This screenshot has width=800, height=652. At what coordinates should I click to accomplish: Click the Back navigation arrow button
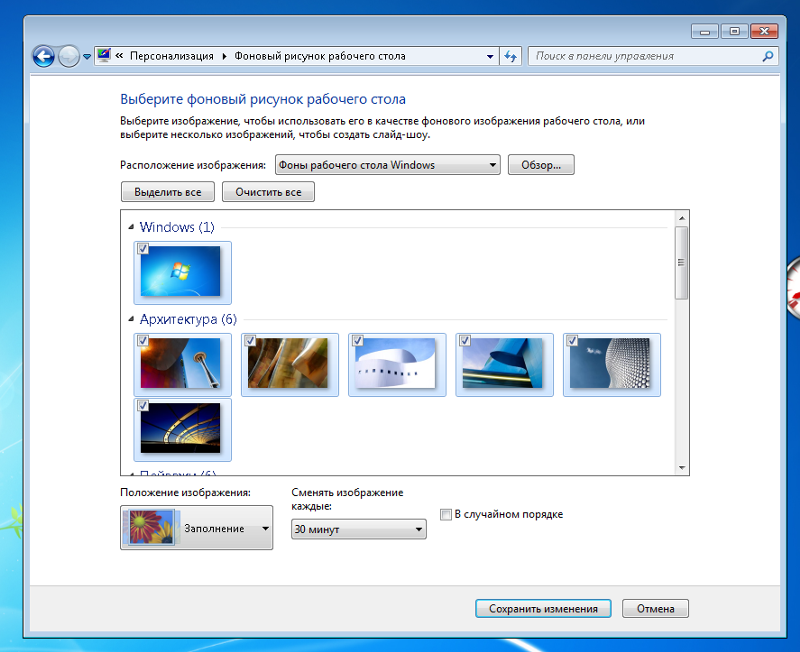(x=43, y=57)
